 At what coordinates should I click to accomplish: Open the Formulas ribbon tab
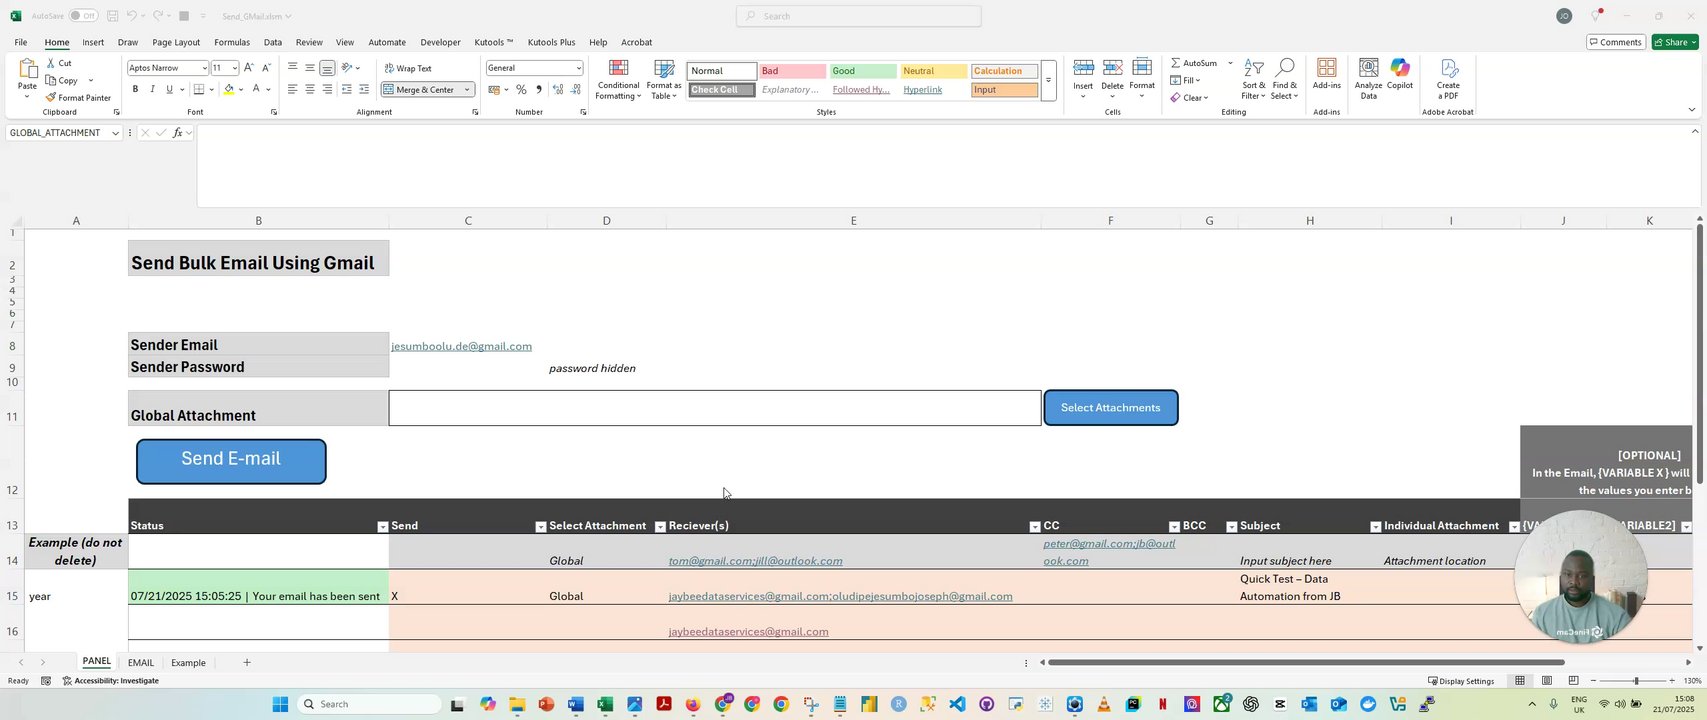coord(232,42)
